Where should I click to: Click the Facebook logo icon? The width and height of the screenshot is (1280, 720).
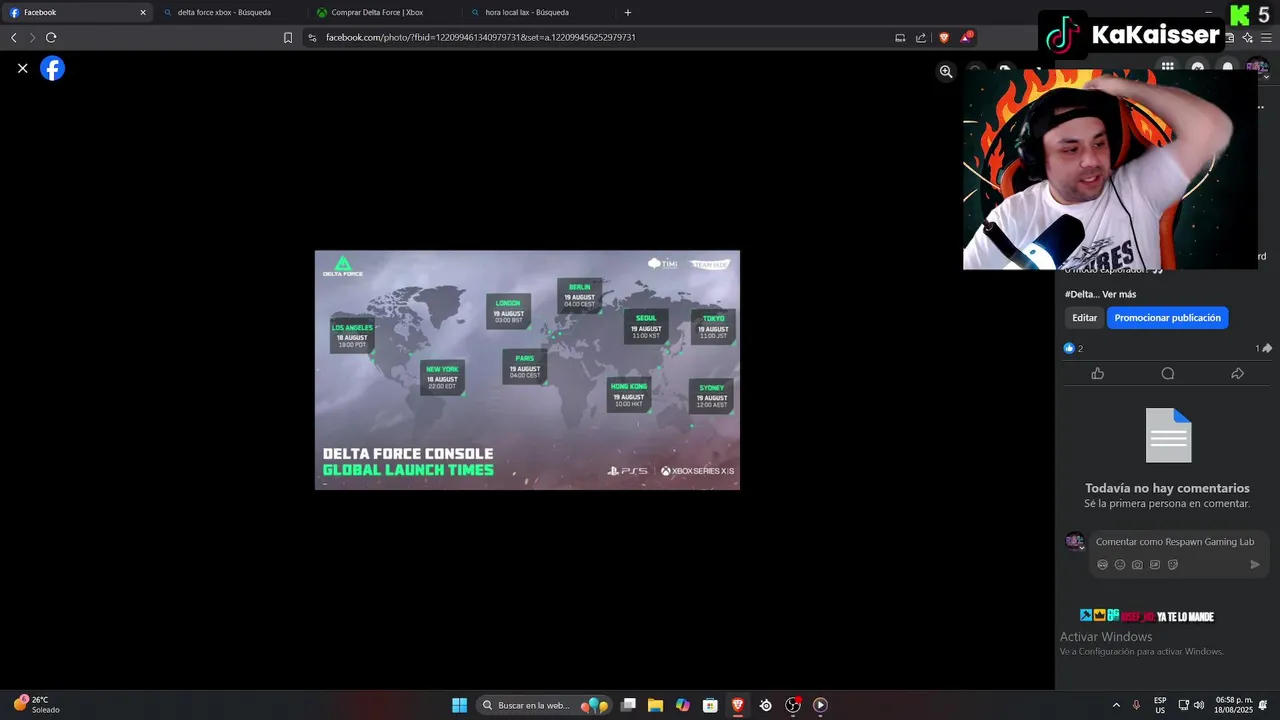(52, 68)
